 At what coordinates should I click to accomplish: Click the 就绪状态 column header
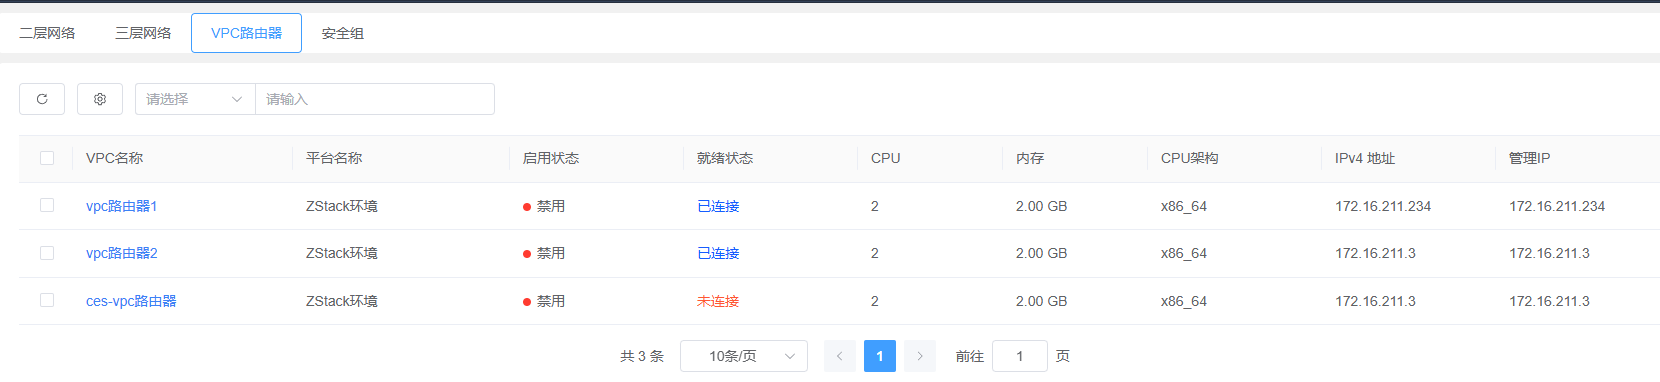(725, 158)
